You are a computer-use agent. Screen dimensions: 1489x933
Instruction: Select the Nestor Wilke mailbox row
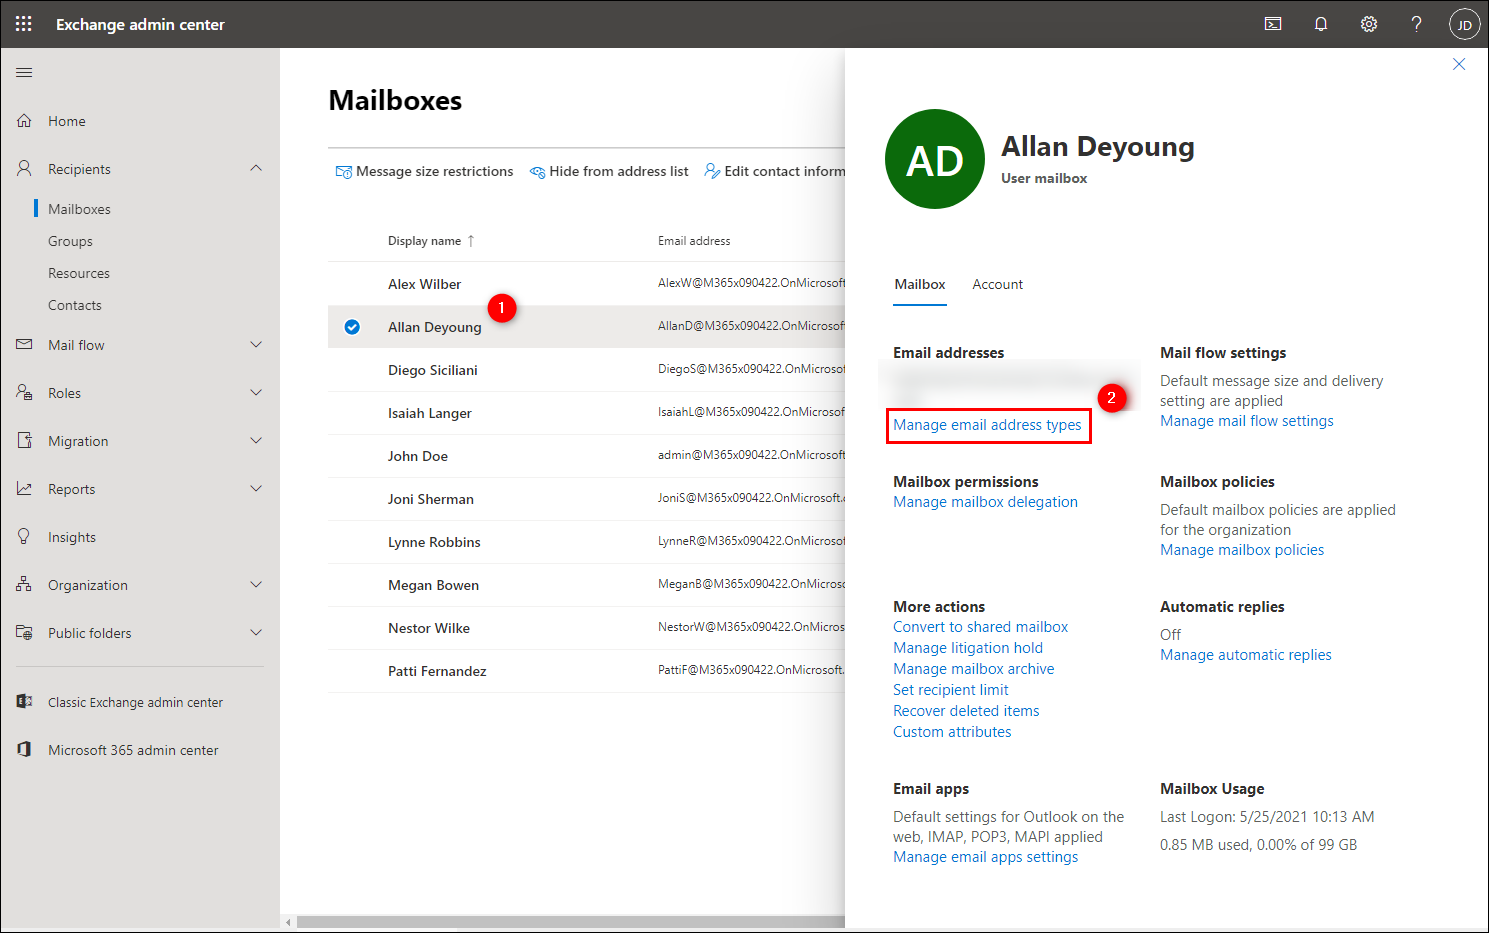pyautogui.click(x=587, y=628)
